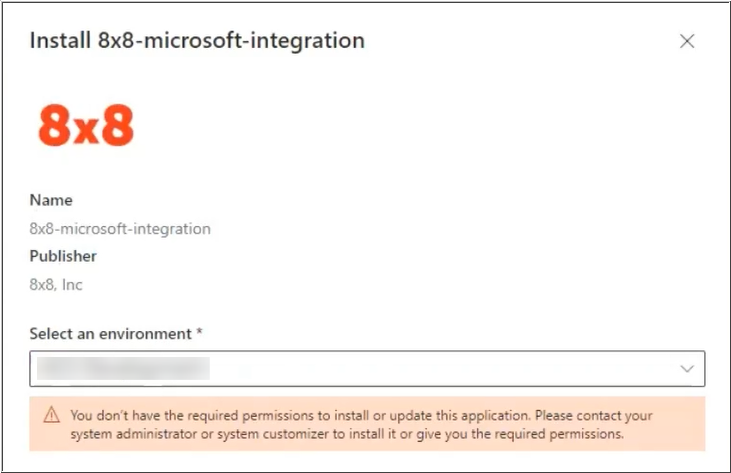Screen dimensions: 731x473
Task: Click the permissions warning banner first line
Action: click(361, 415)
